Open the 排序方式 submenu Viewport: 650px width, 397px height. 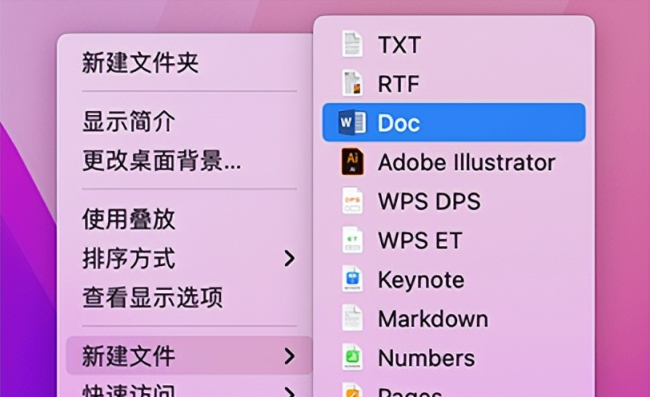[x=189, y=258]
